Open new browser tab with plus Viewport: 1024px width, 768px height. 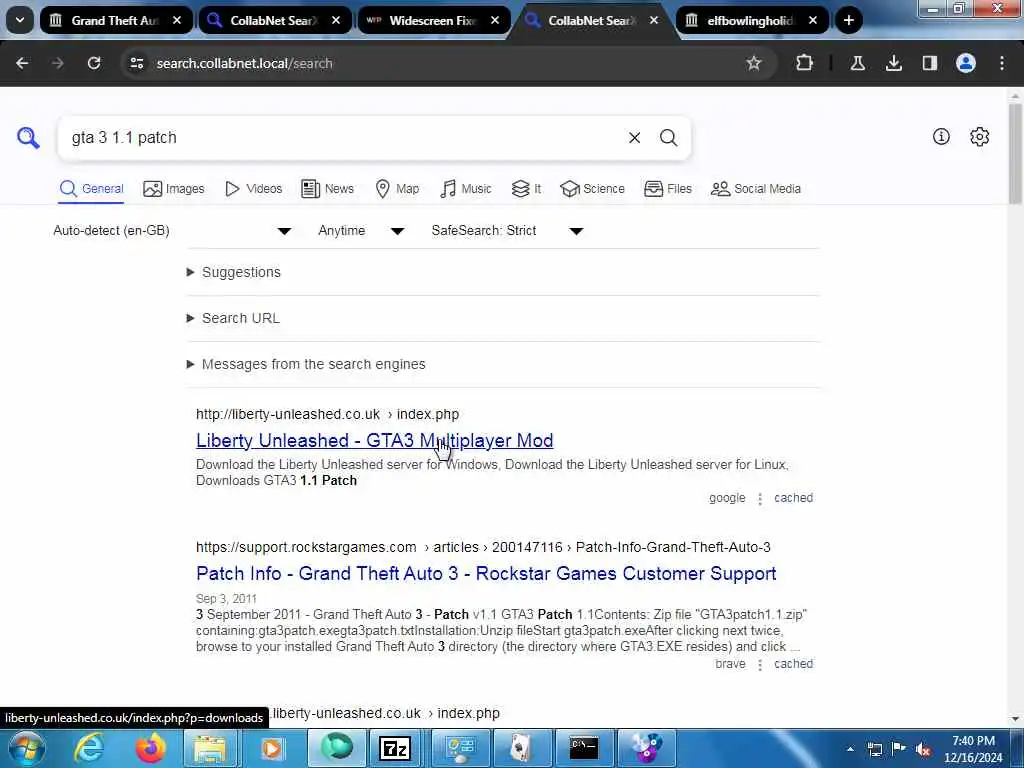(848, 20)
